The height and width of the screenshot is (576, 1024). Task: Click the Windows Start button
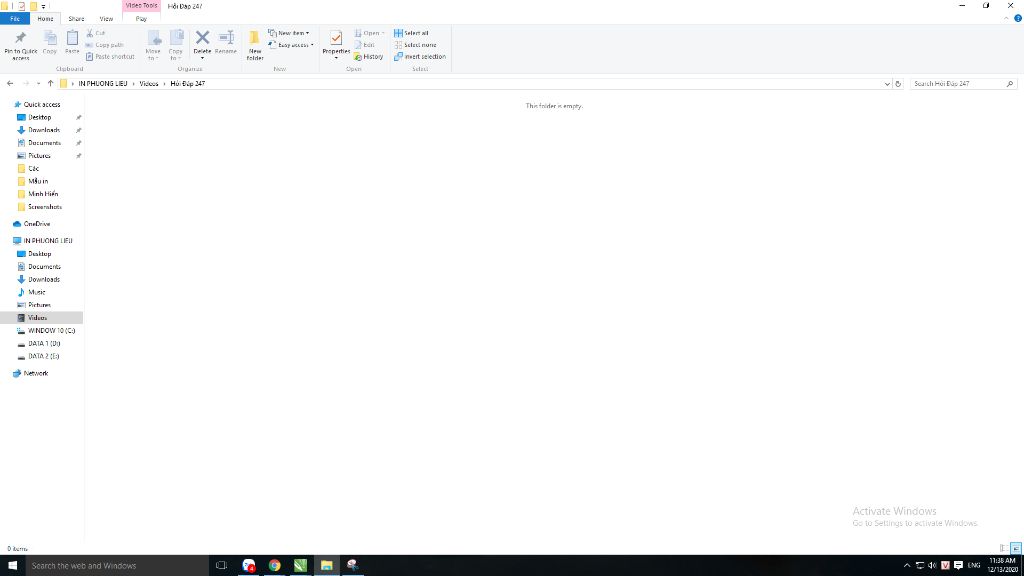pyautogui.click(x=12, y=566)
